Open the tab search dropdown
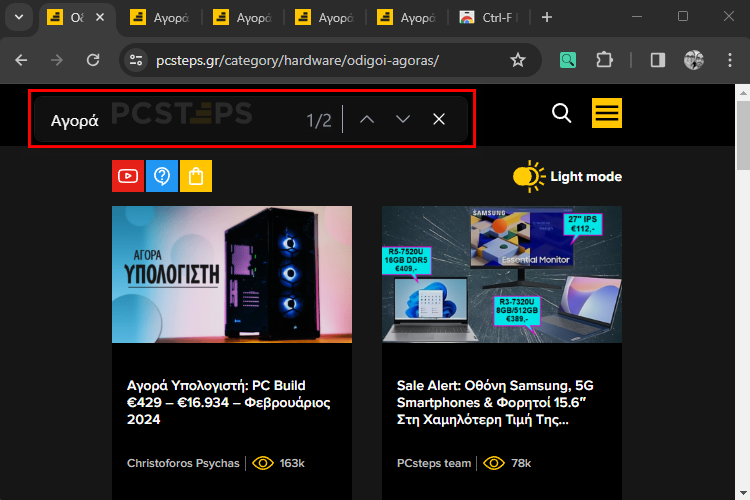Viewport: 750px width, 500px height. (19, 18)
